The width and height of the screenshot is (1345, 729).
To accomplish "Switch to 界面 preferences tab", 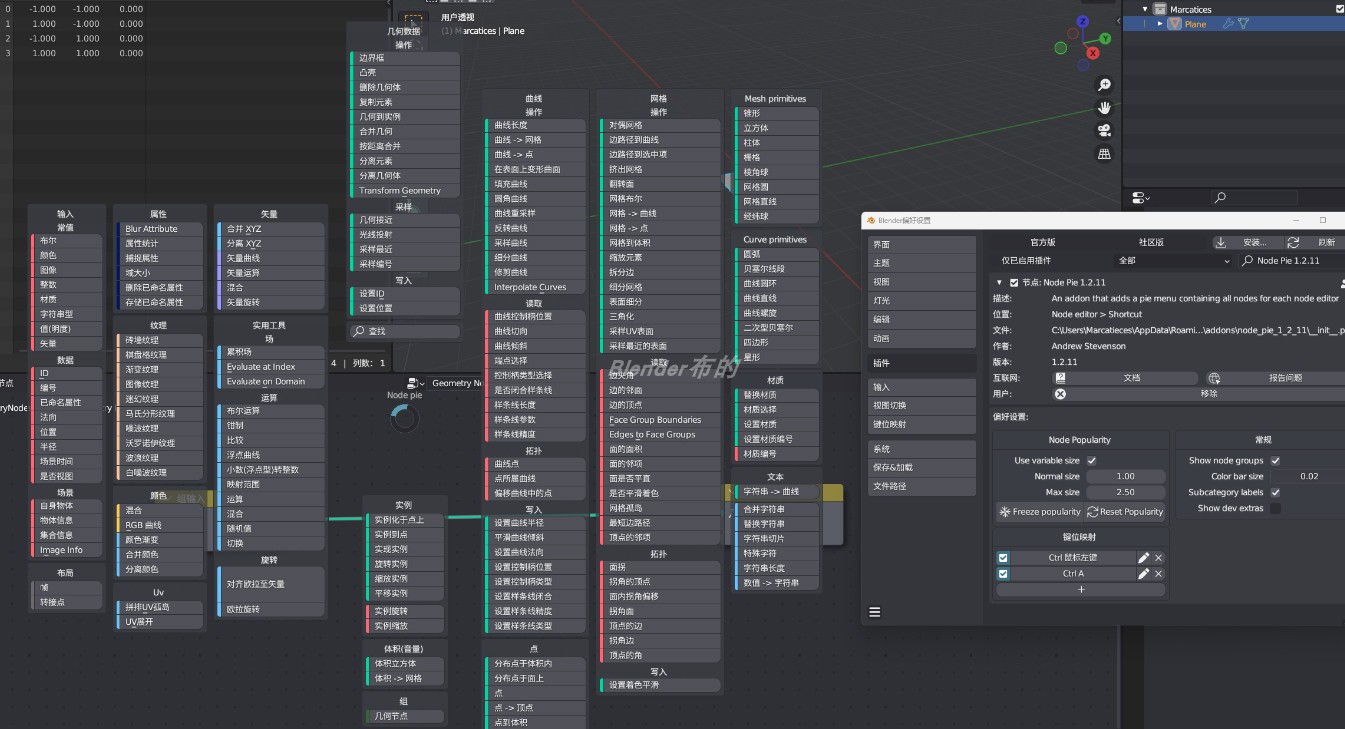I will (x=922, y=244).
